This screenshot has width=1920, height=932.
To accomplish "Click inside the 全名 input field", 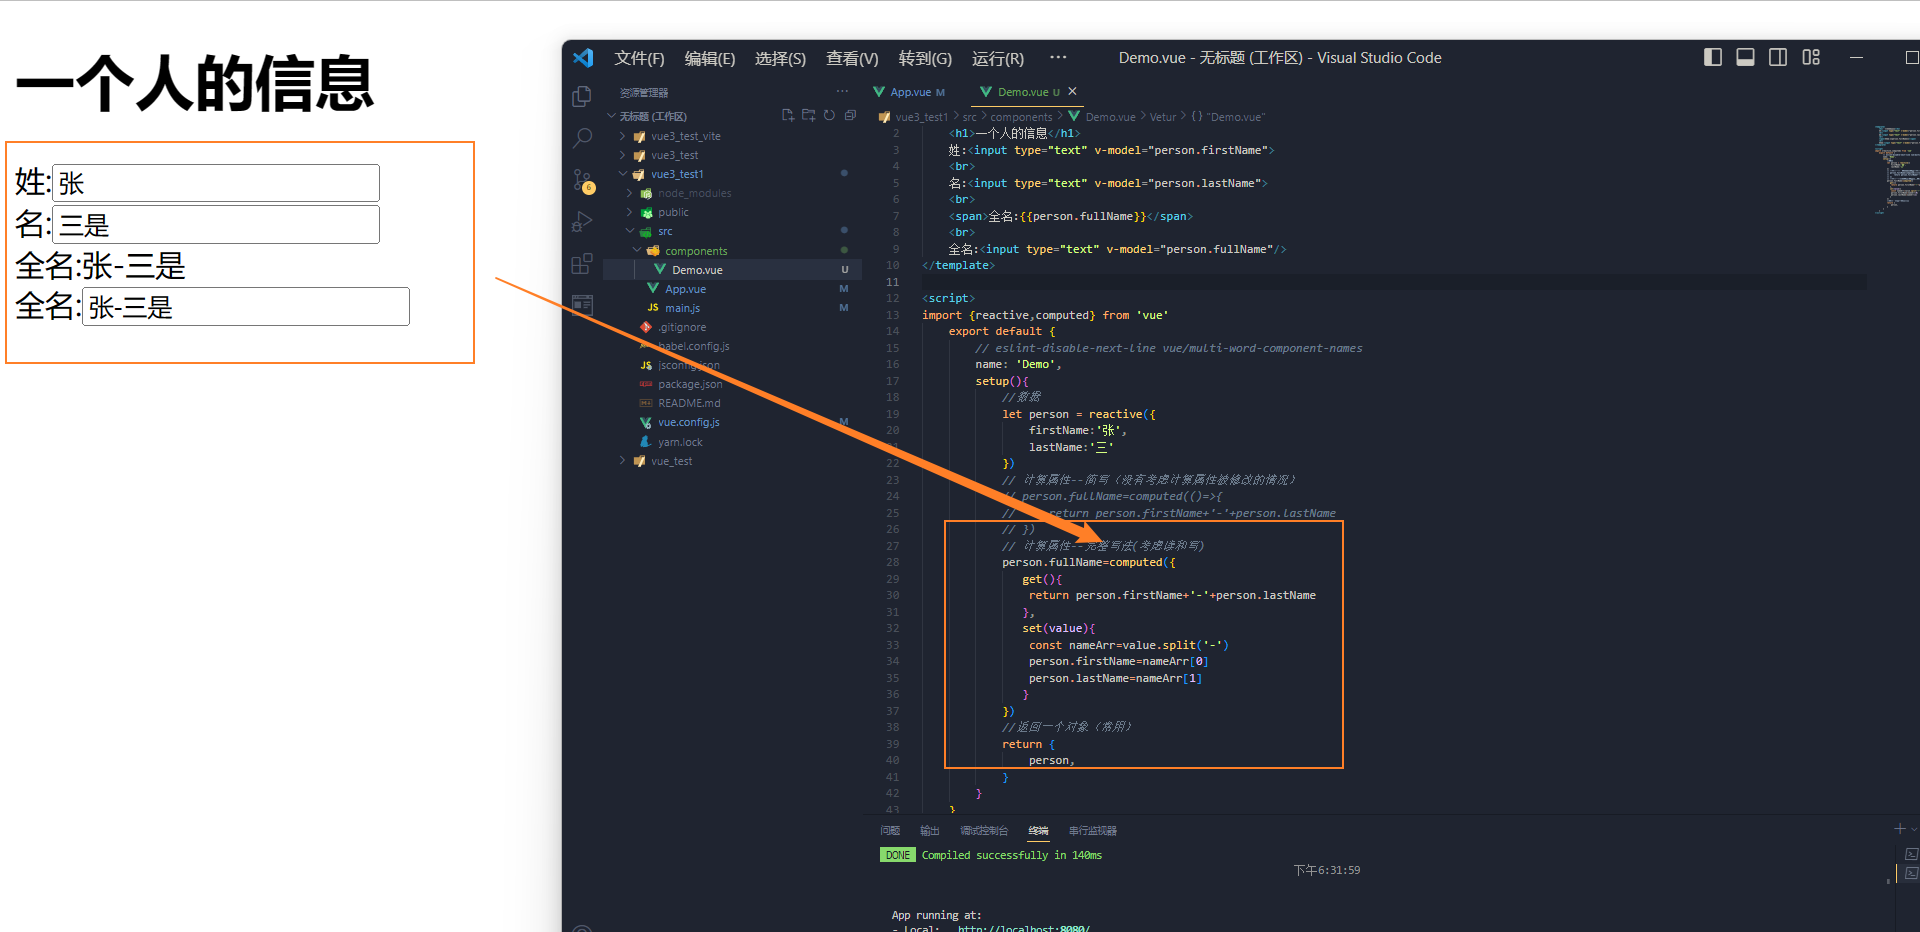I will [x=245, y=306].
